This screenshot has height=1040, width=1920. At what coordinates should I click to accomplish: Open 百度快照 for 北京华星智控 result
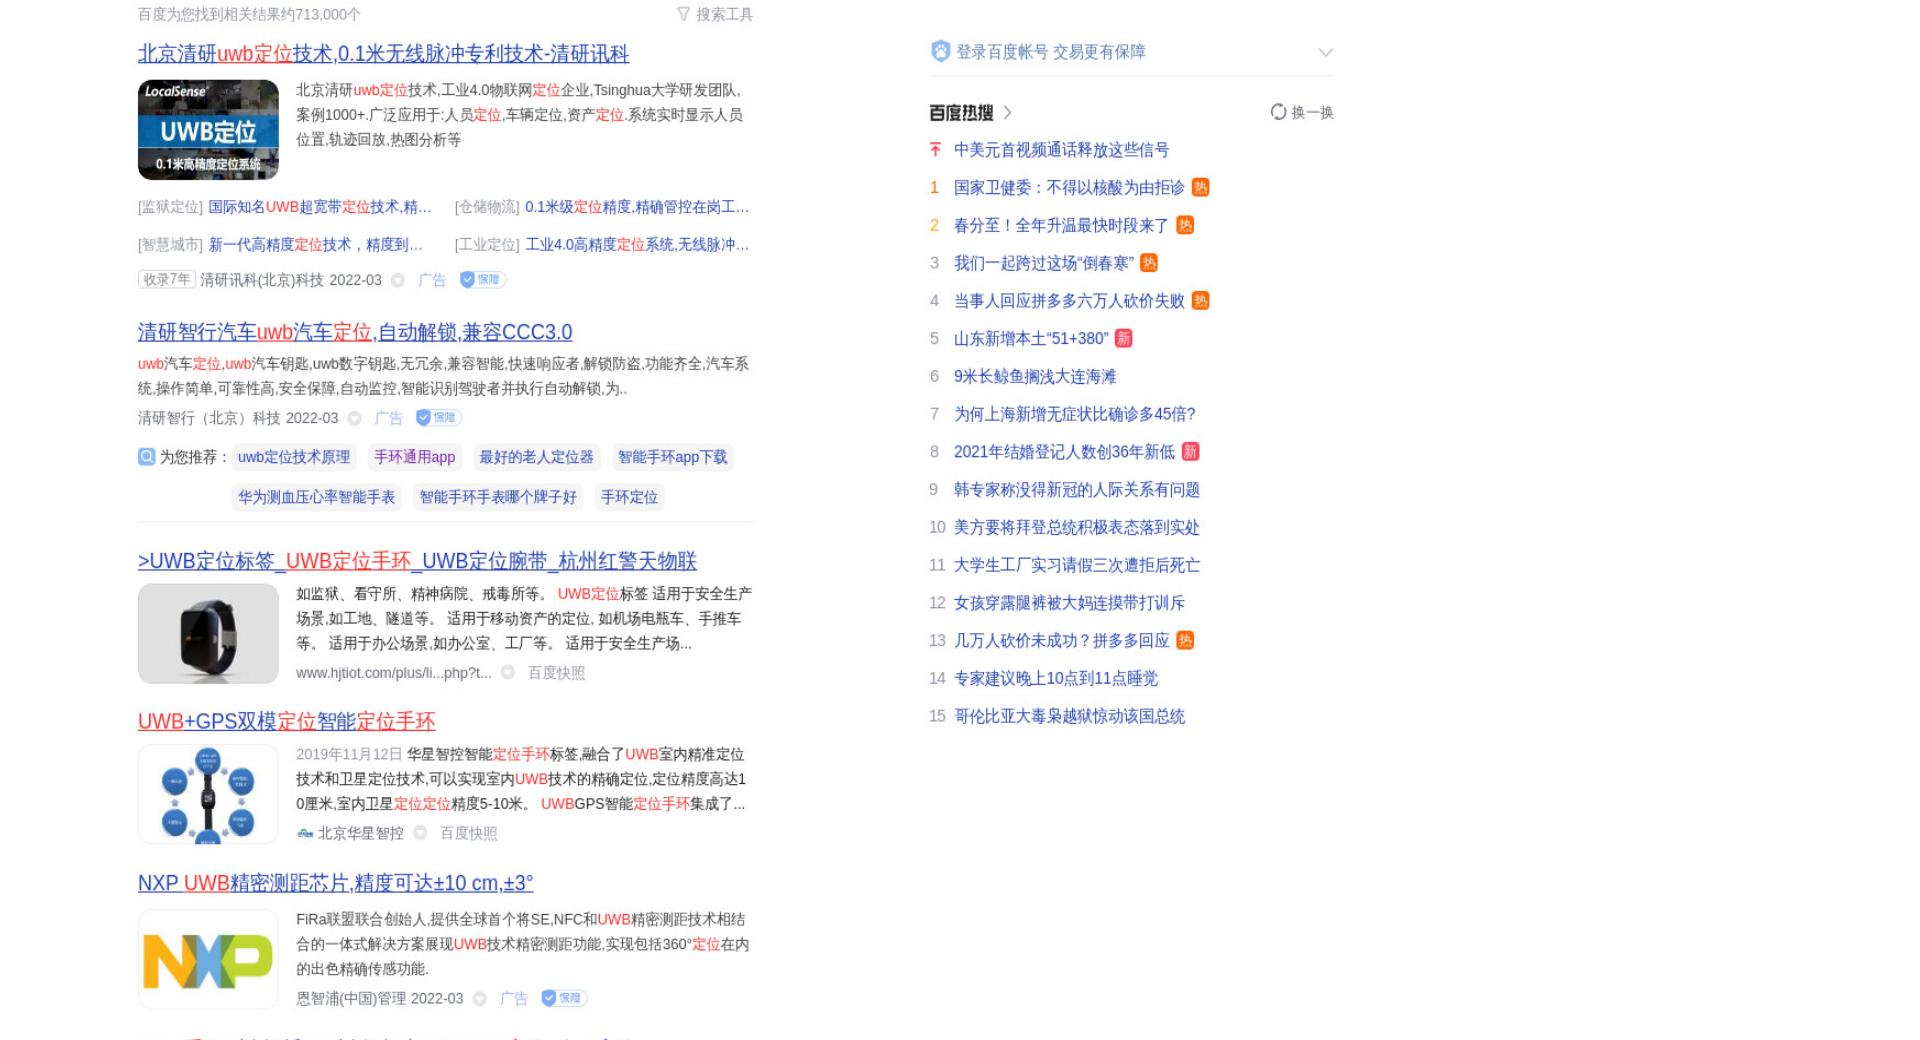[468, 833]
